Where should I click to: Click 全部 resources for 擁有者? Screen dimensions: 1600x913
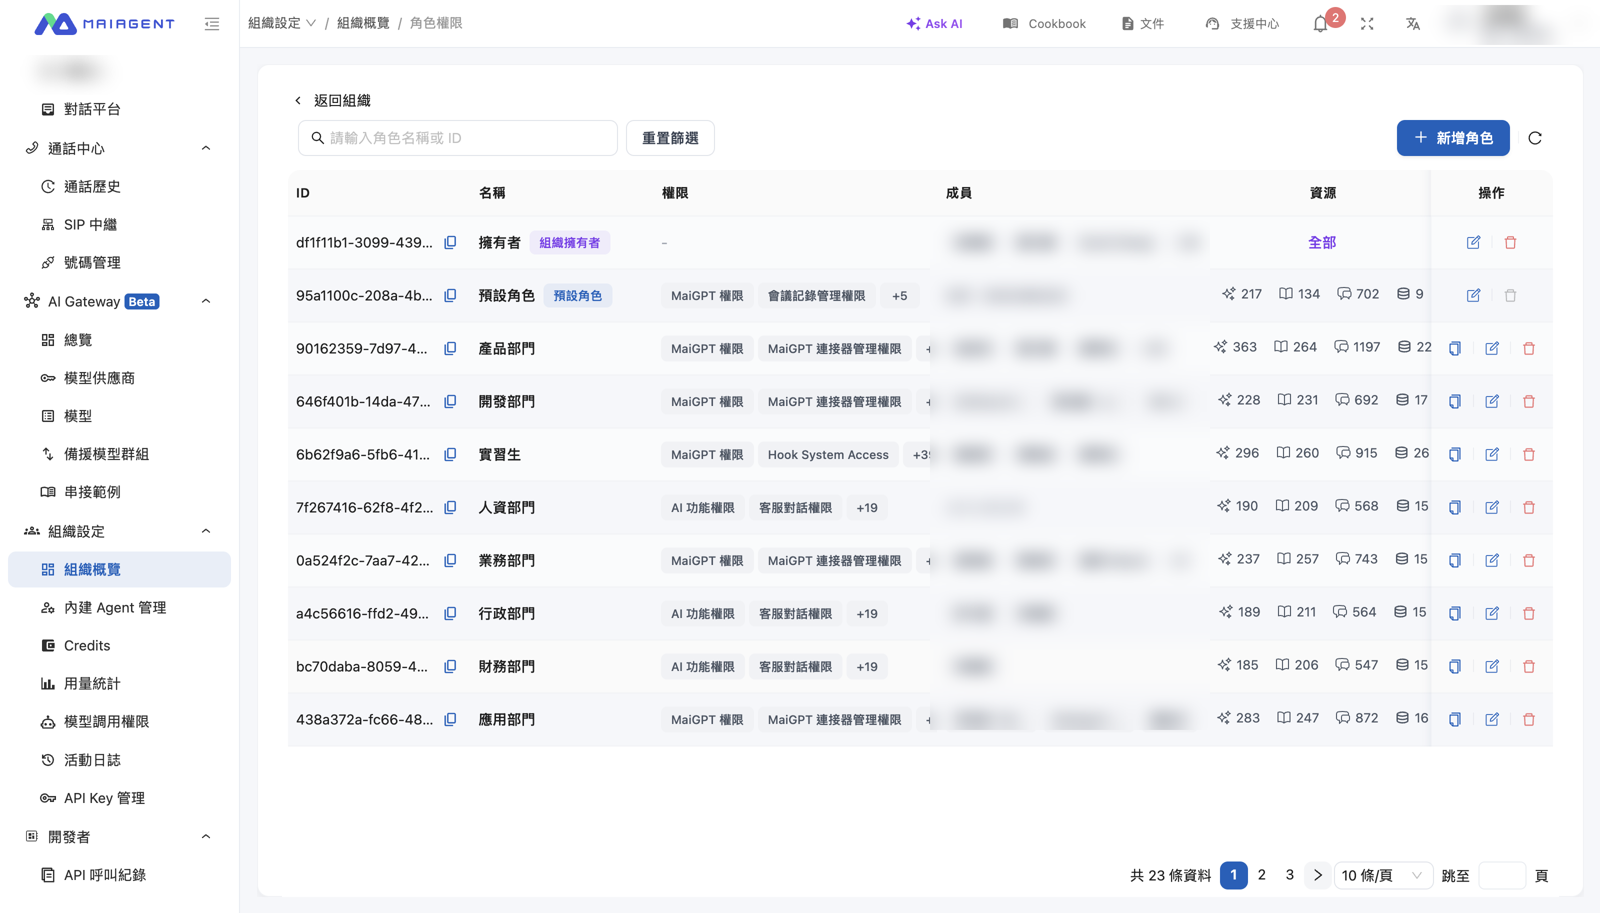click(1322, 242)
